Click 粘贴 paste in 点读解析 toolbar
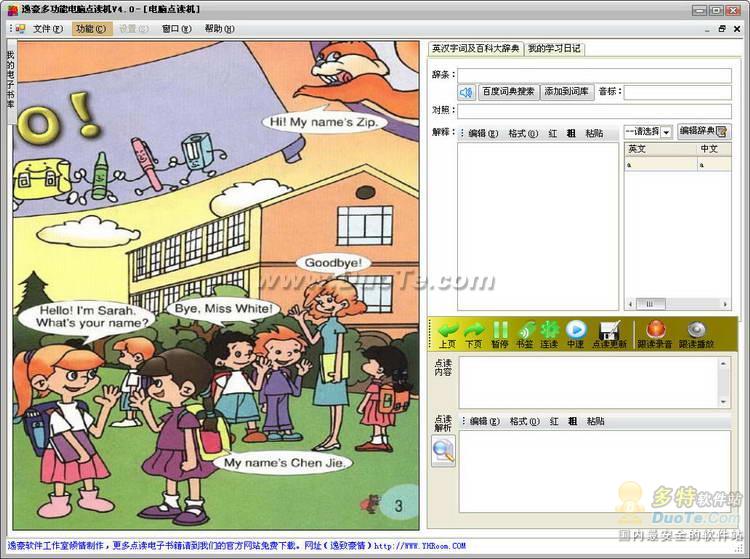Image resolution: width=750 pixels, height=559 pixels. 596,421
